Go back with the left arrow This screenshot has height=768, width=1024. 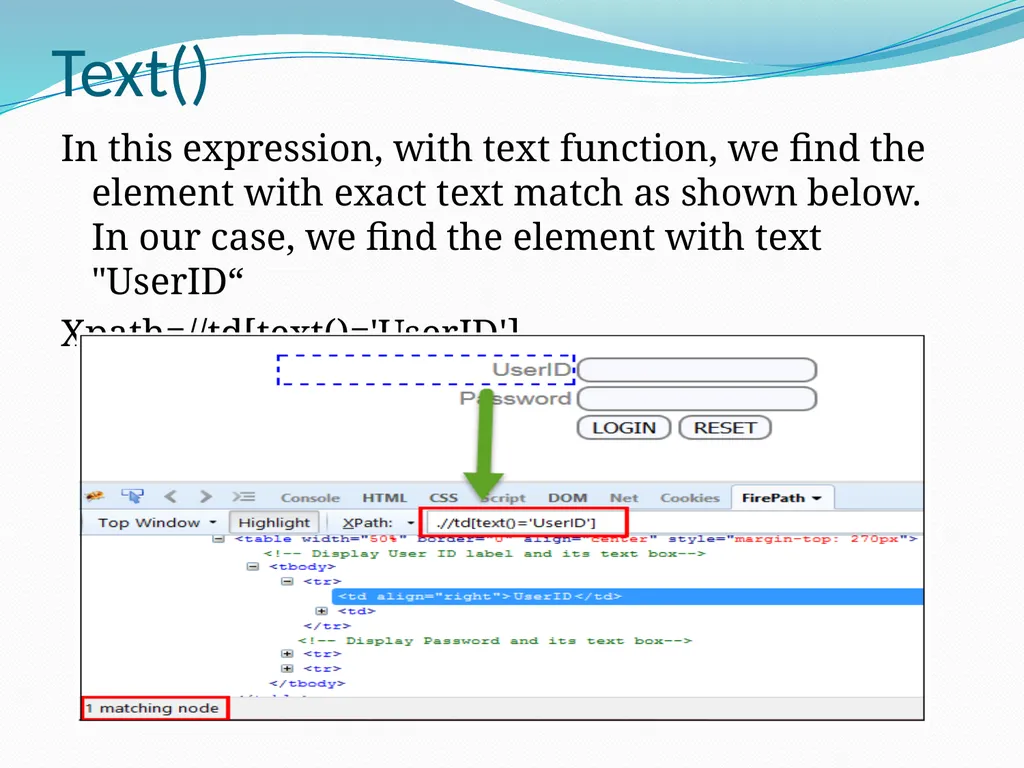tap(170, 496)
